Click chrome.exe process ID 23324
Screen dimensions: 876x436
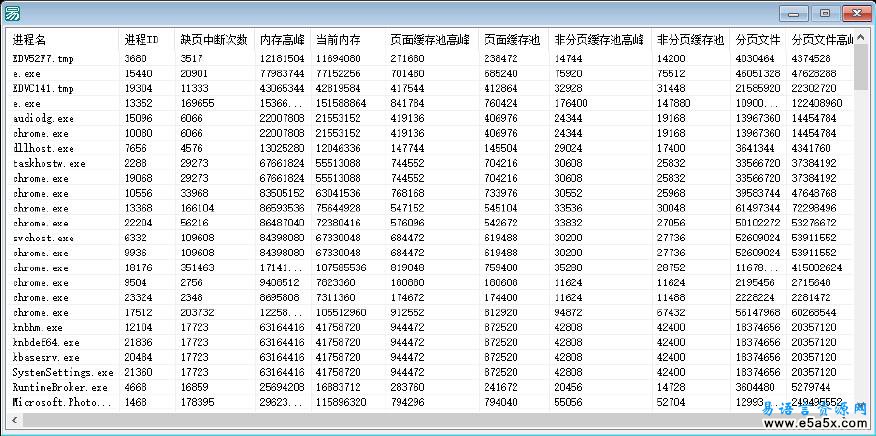click(x=139, y=298)
